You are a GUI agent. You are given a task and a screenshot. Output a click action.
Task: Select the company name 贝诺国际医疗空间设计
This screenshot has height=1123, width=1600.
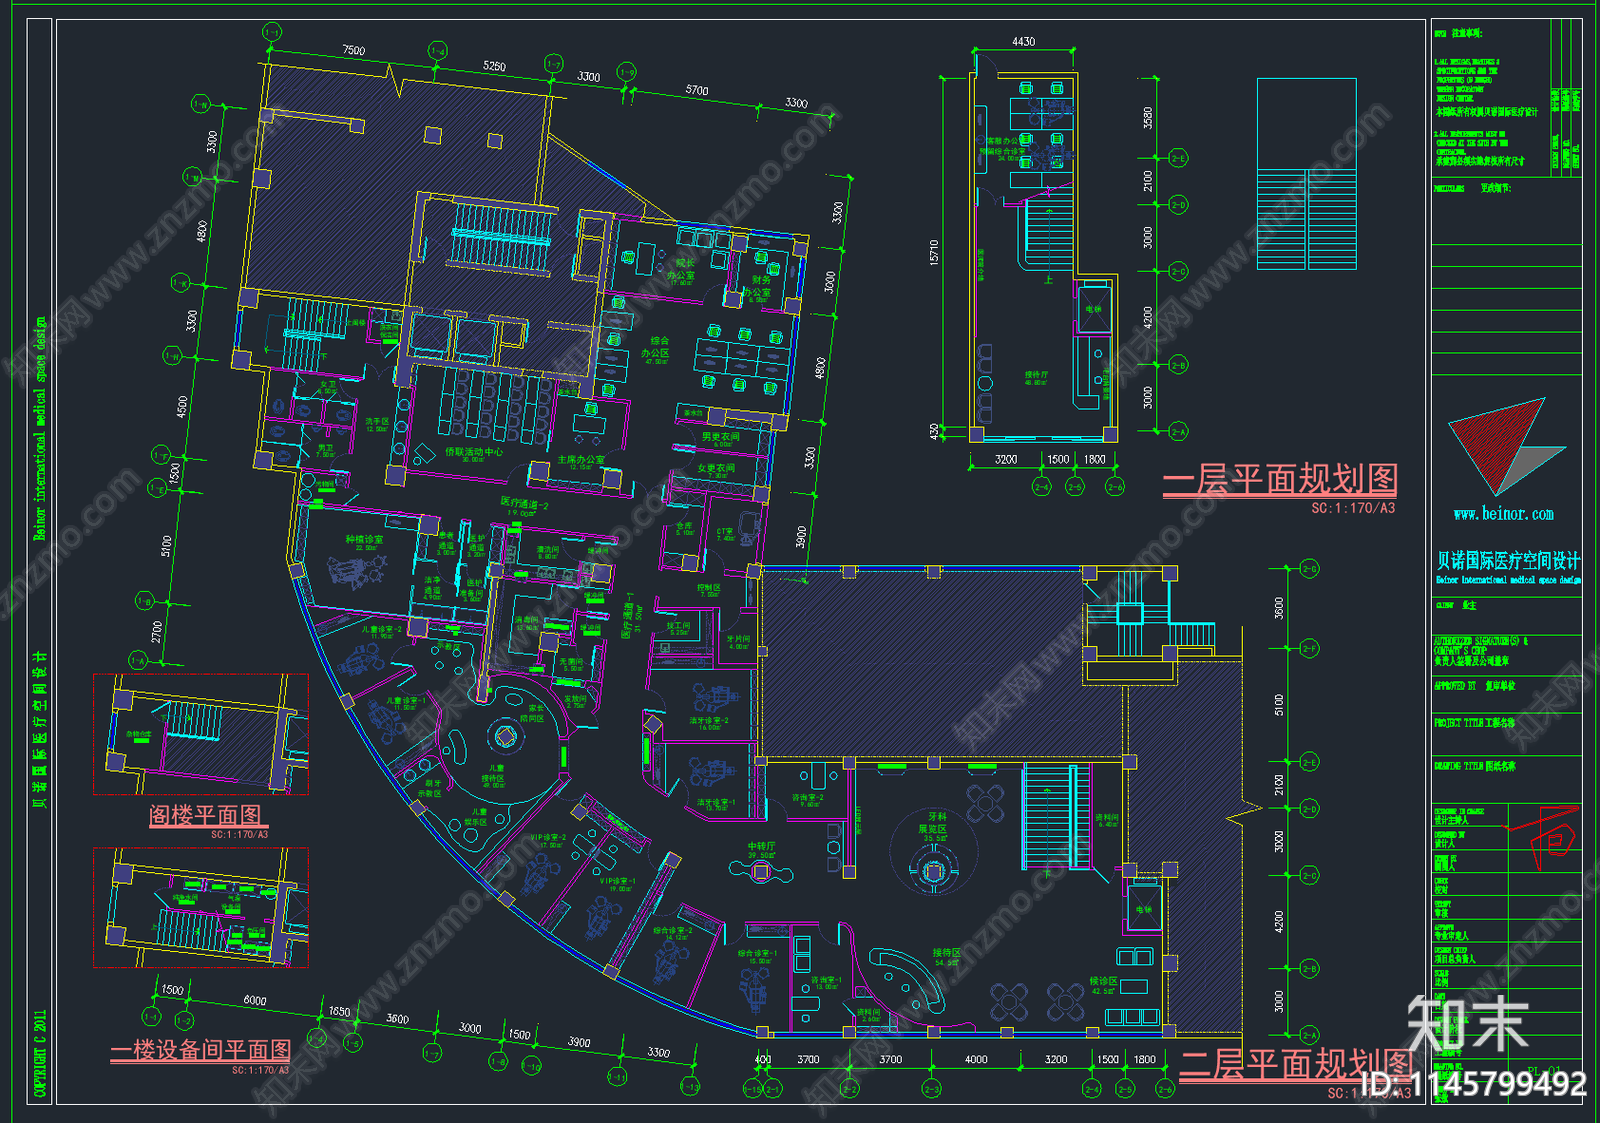[x=1509, y=561]
